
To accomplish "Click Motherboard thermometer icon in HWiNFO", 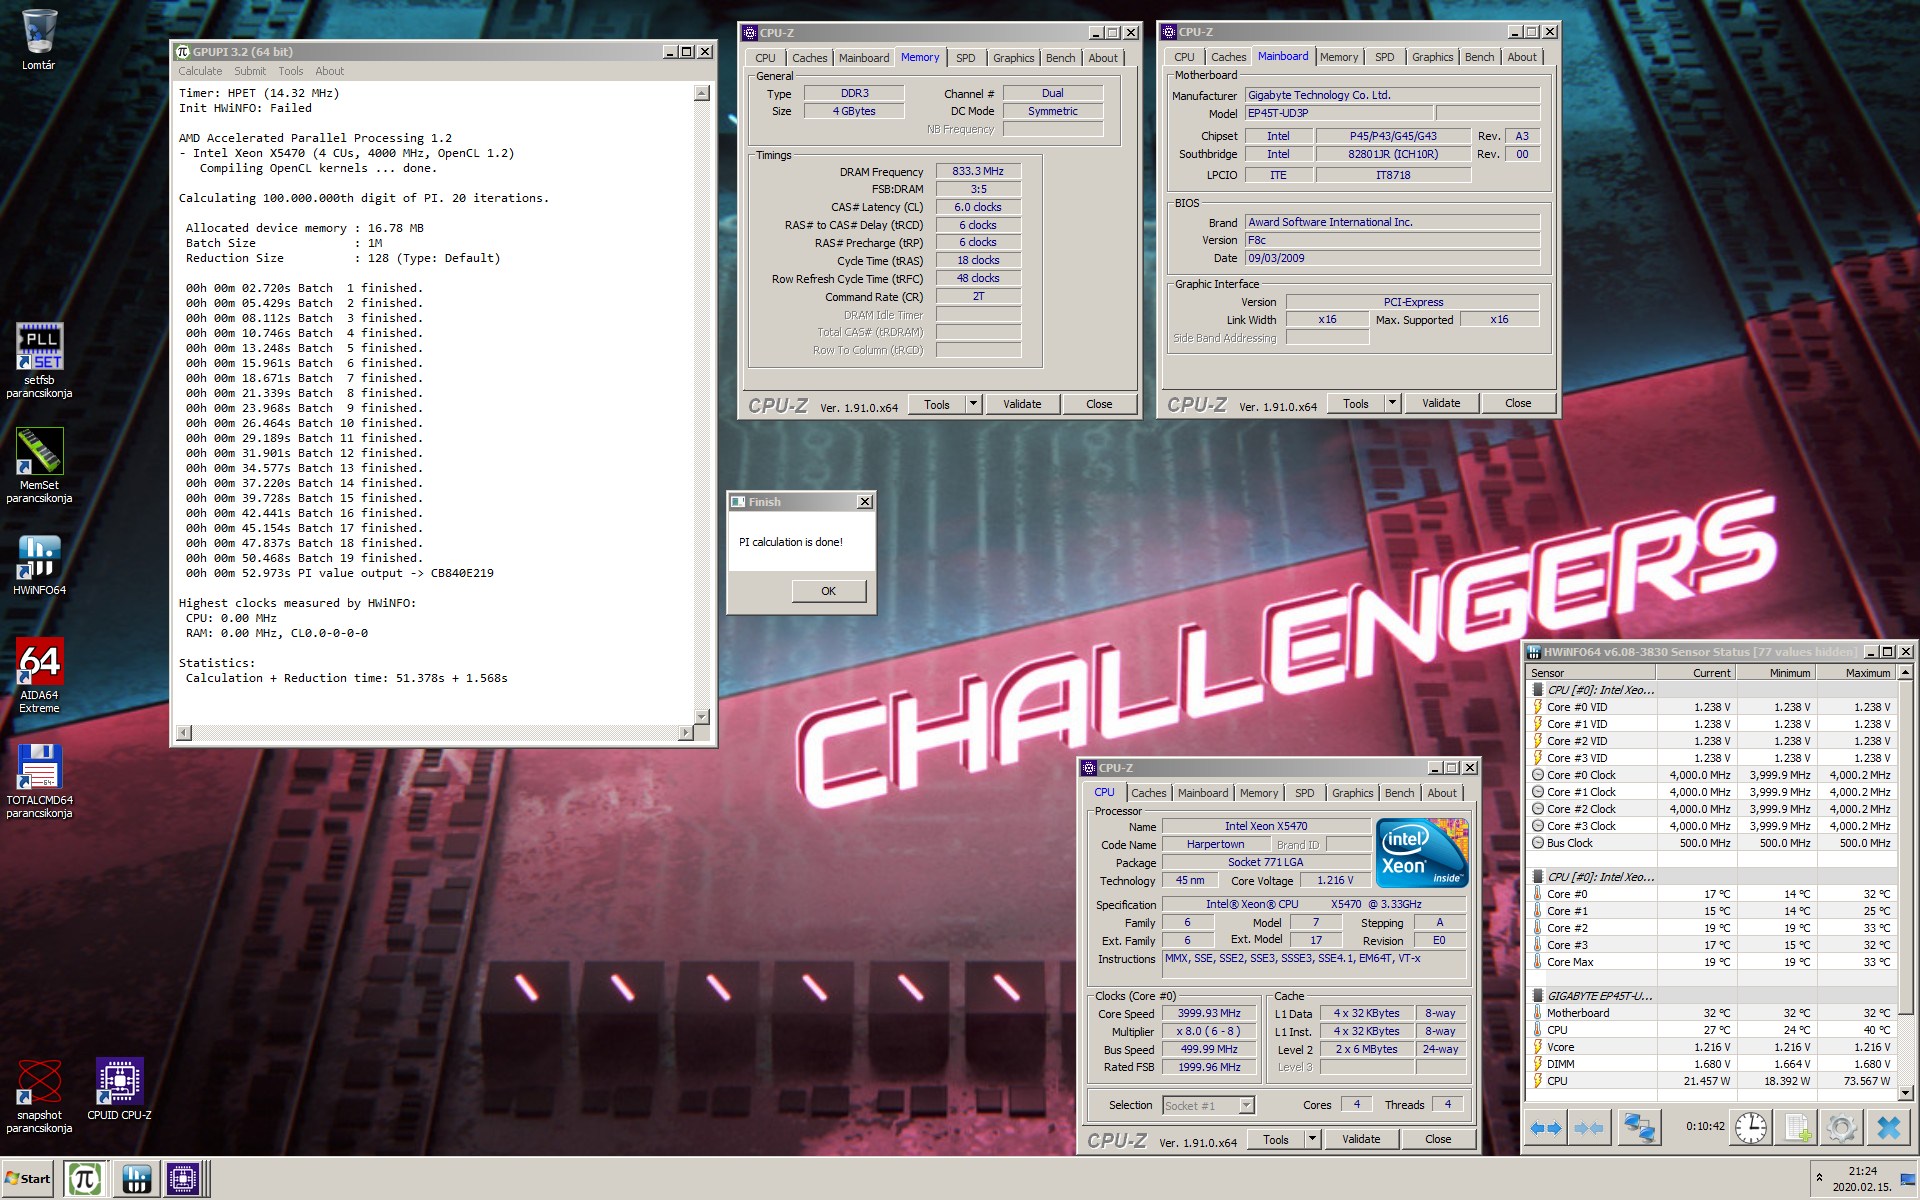I will tap(1538, 1013).
